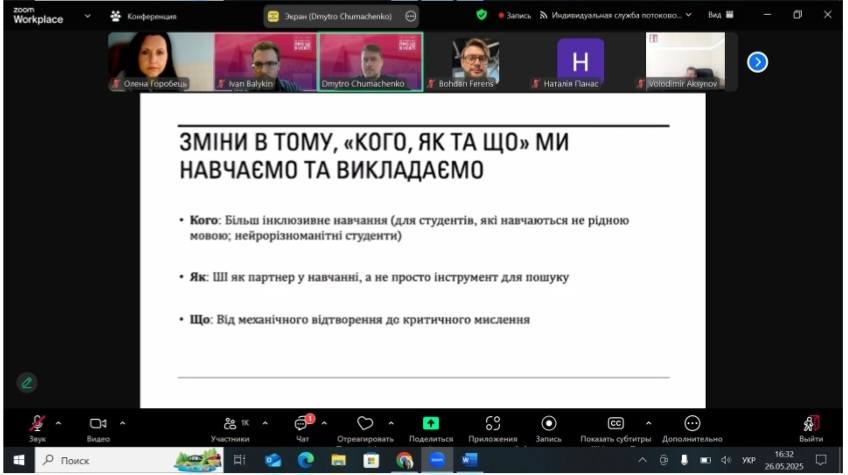Expand audio options arrow next to Звук
This screenshot has width=848, height=475.
pyautogui.click(x=58, y=423)
